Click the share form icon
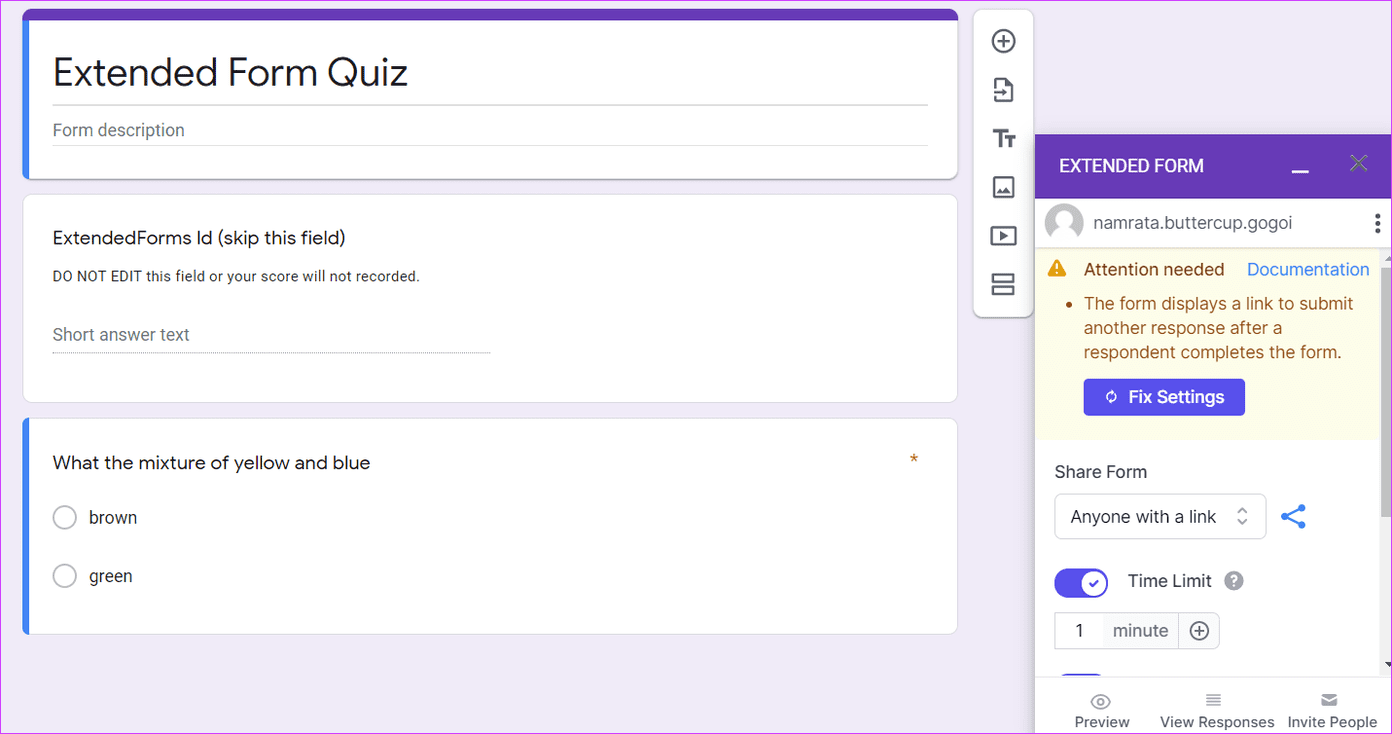Image resolution: width=1392 pixels, height=734 pixels. pyautogui.click(x=1293, y=517)
